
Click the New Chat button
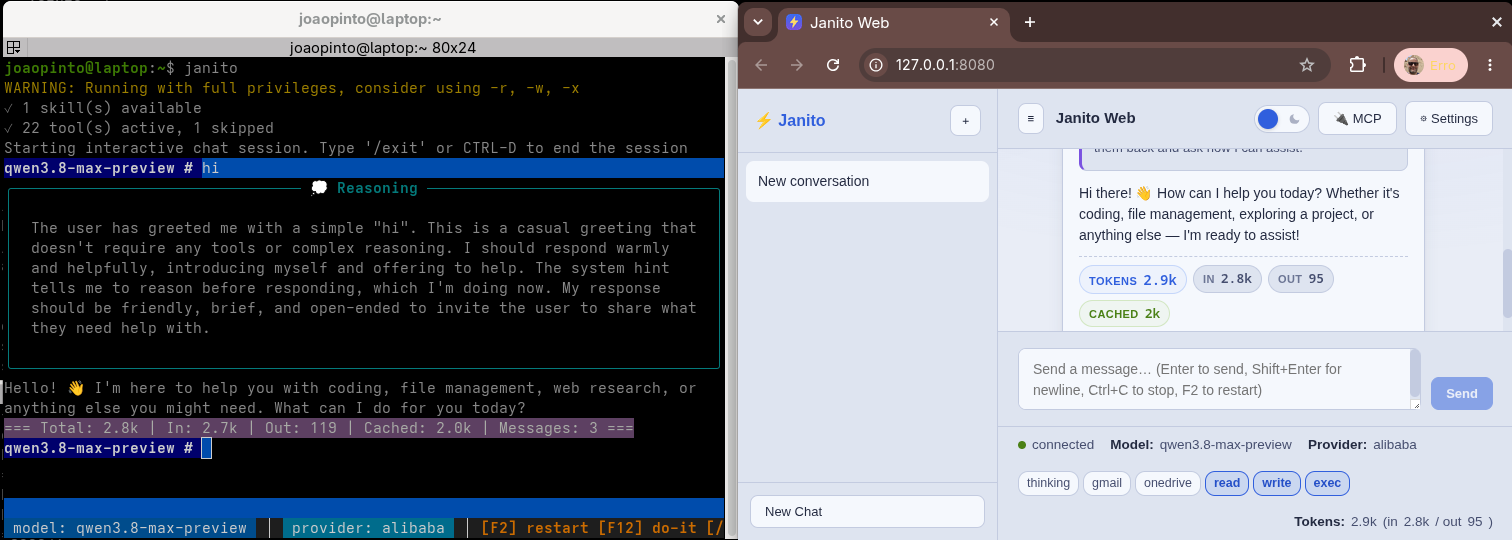(x=867, y=511)
